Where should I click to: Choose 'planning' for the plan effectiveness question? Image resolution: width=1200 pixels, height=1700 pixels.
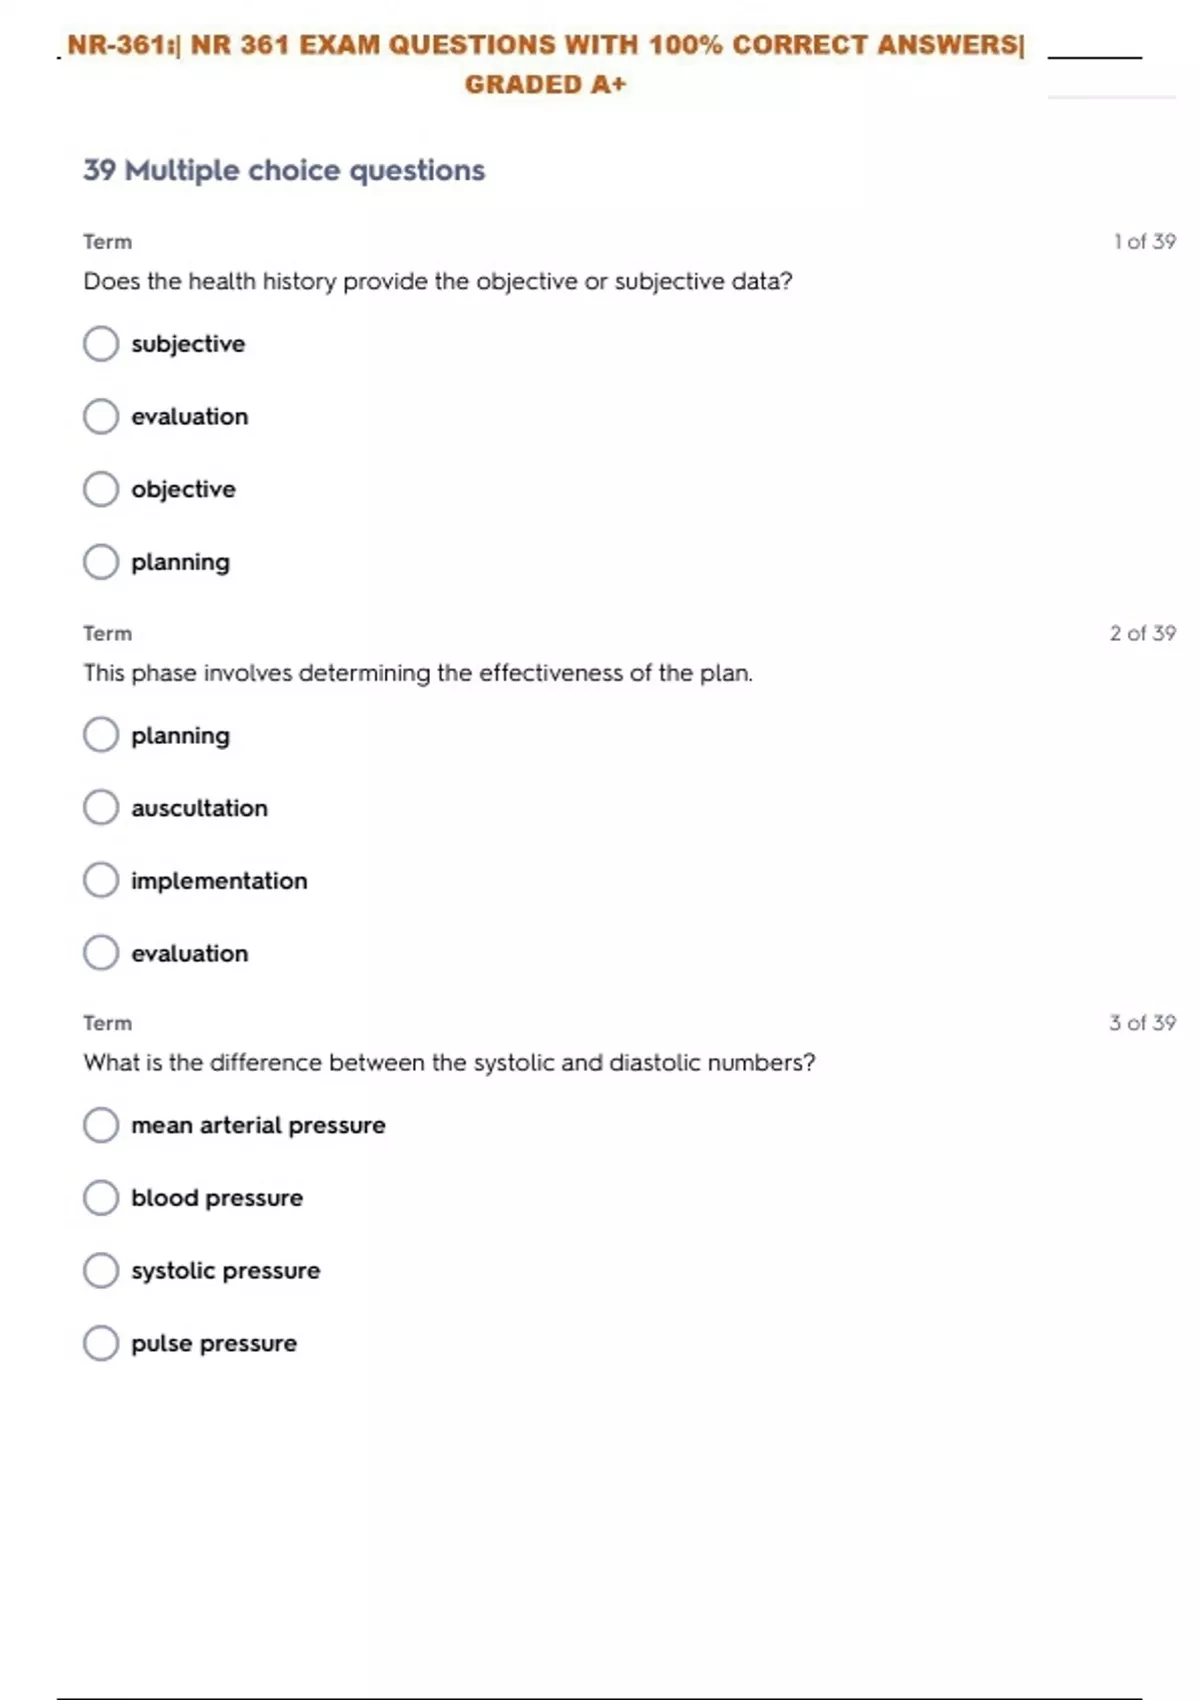click(x=101, y=735)
